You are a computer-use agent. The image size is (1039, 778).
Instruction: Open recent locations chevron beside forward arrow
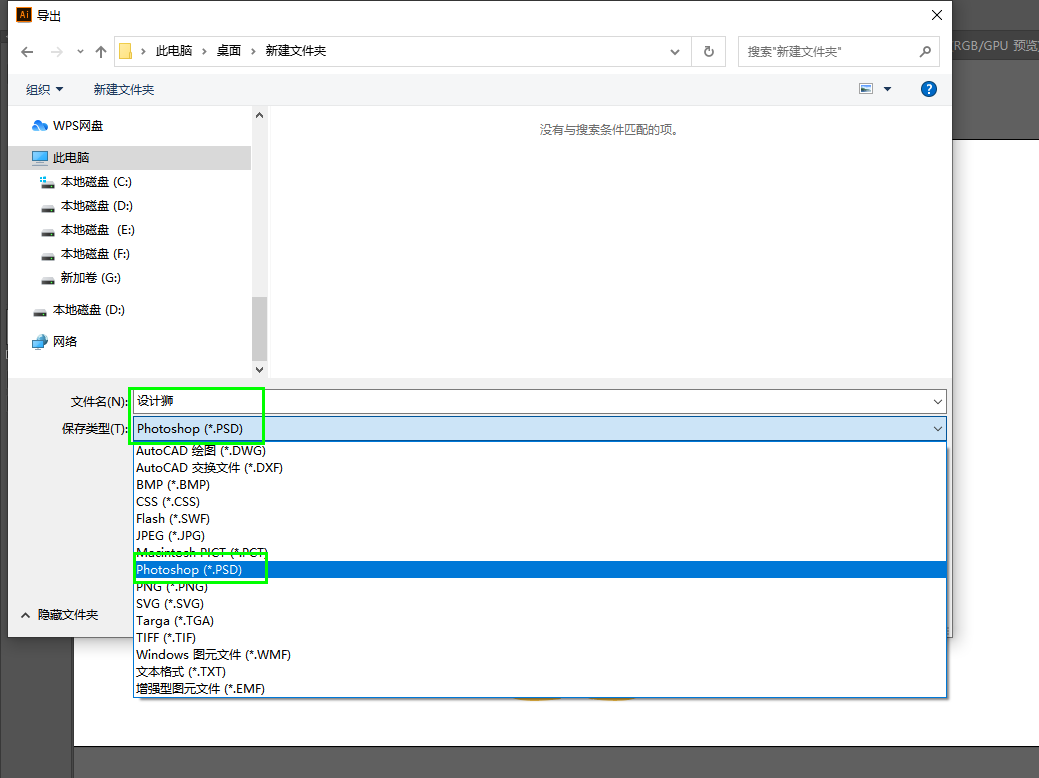80,52
